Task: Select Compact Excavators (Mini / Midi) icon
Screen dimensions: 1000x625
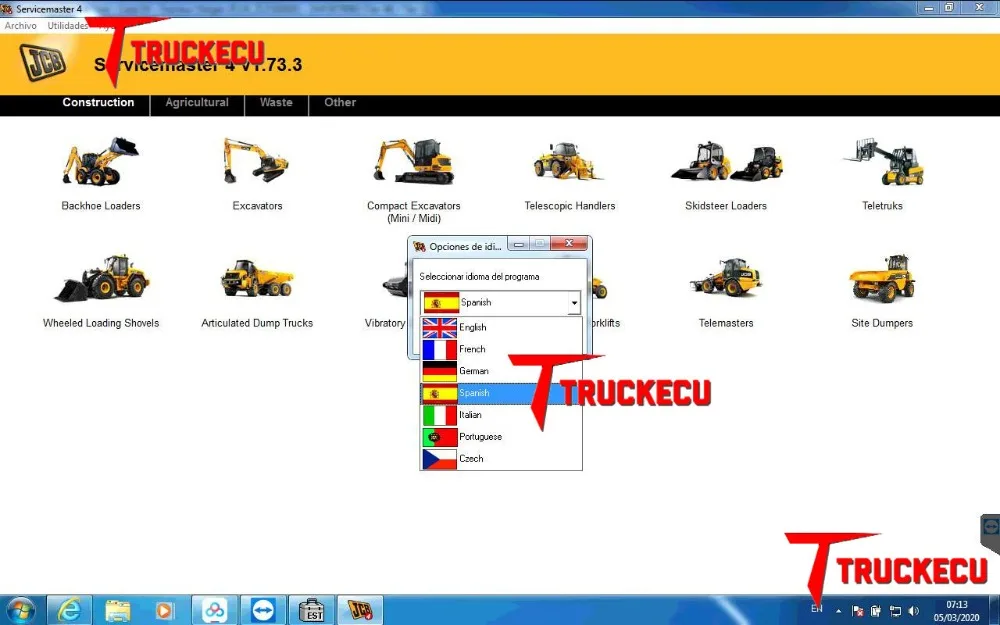Action: (x=414, y=161)
